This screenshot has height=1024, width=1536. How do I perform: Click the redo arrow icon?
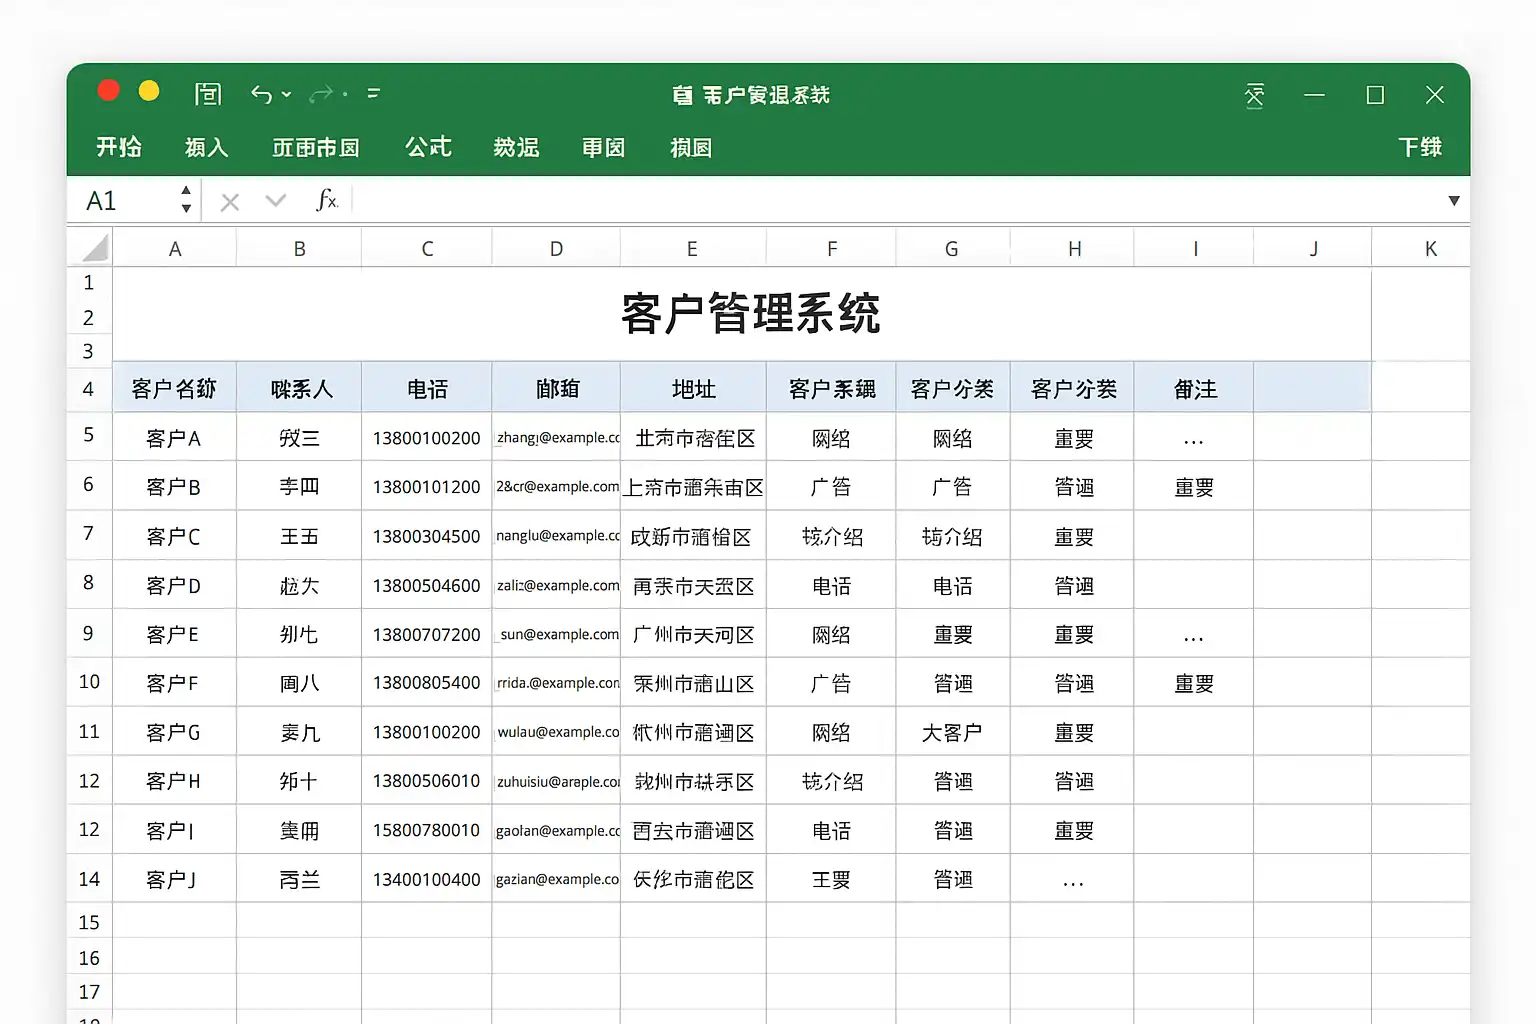pyautogui.click(x=320, y=94)
